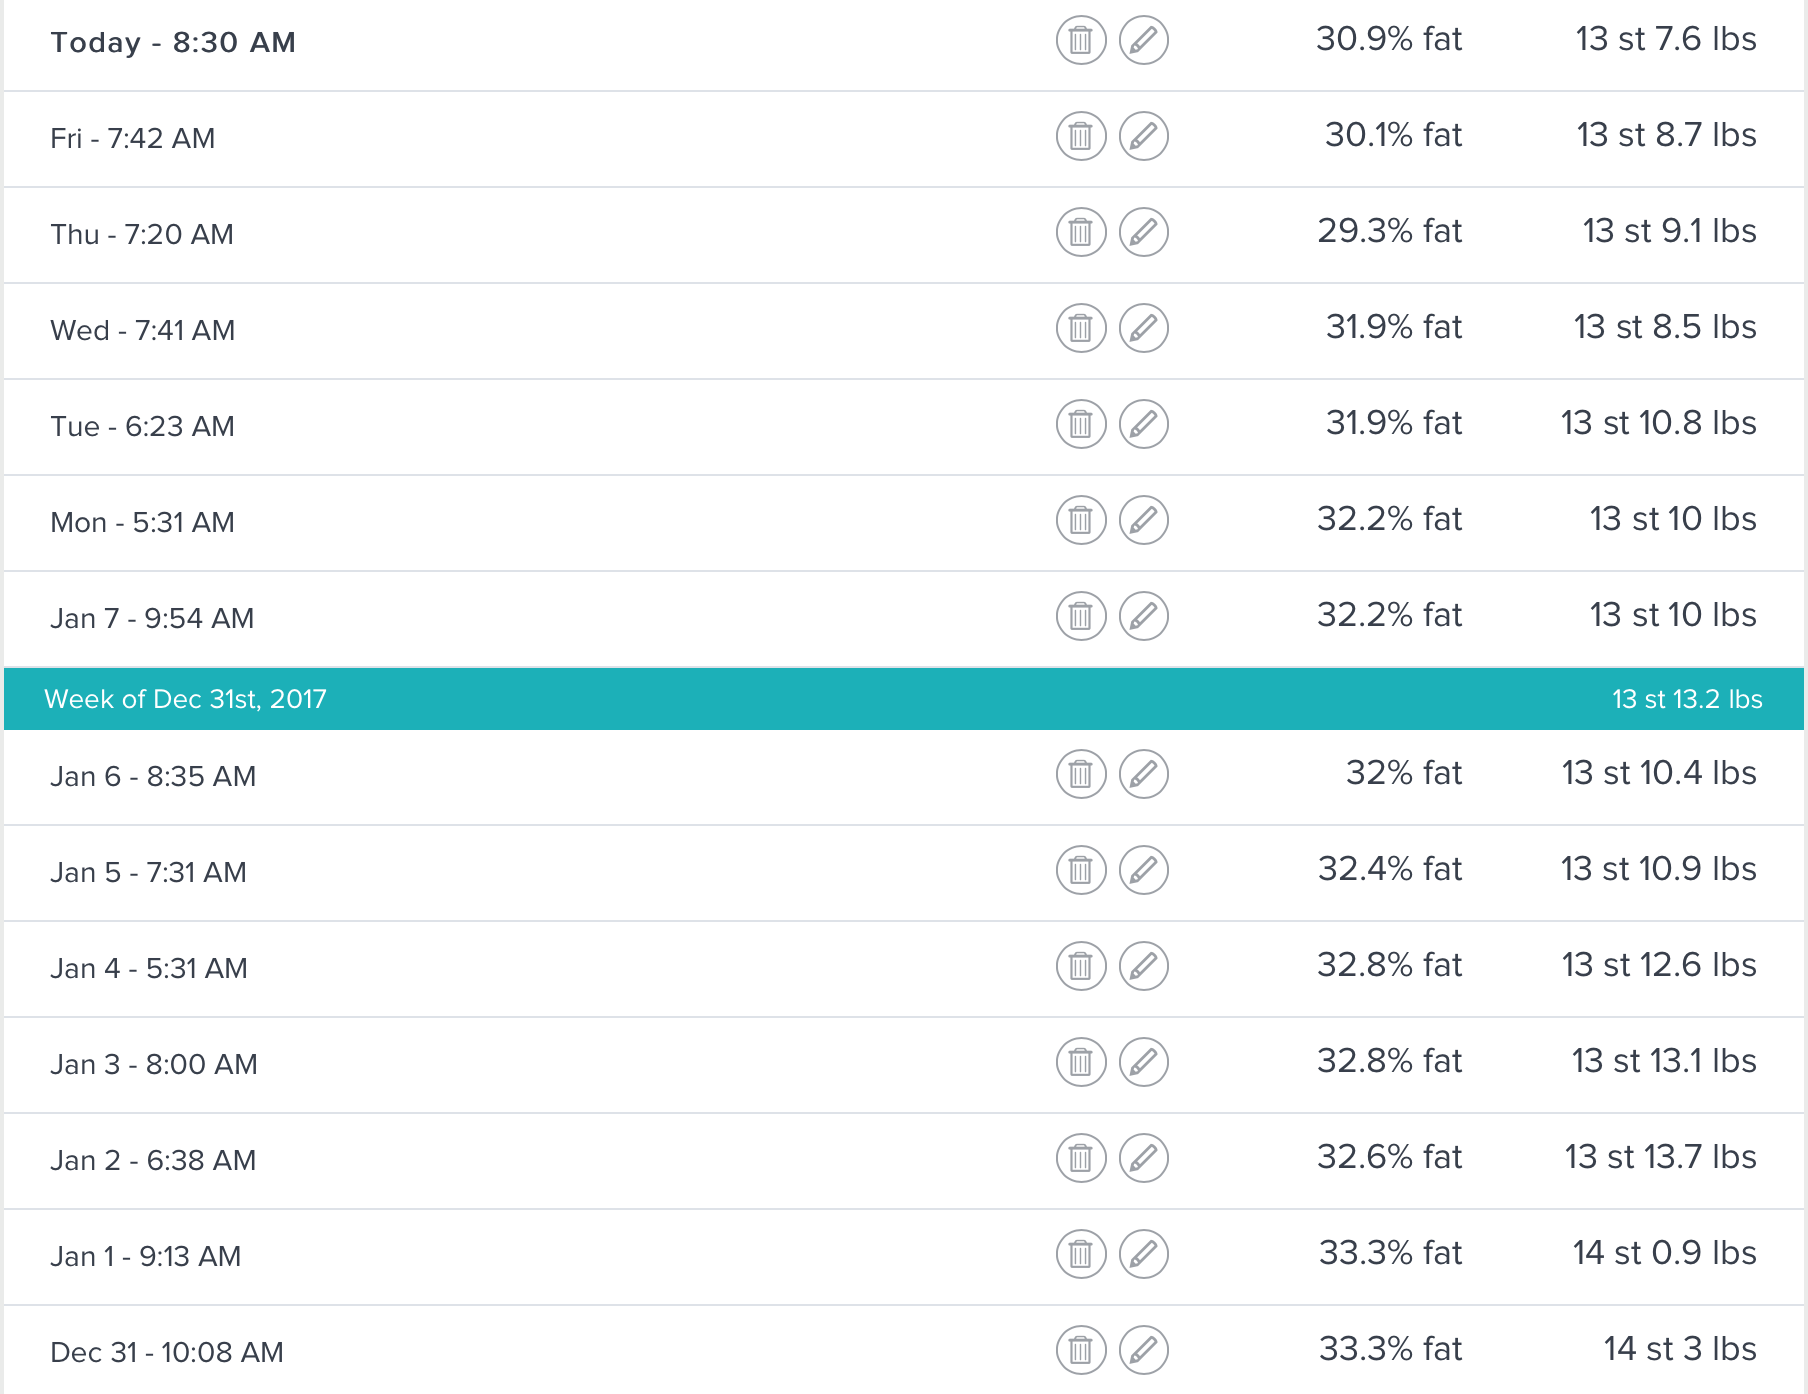Delete the Jan 4 5:31 AM entry
Viewport: 1808px width, 1394px height.
point(1080,967)
